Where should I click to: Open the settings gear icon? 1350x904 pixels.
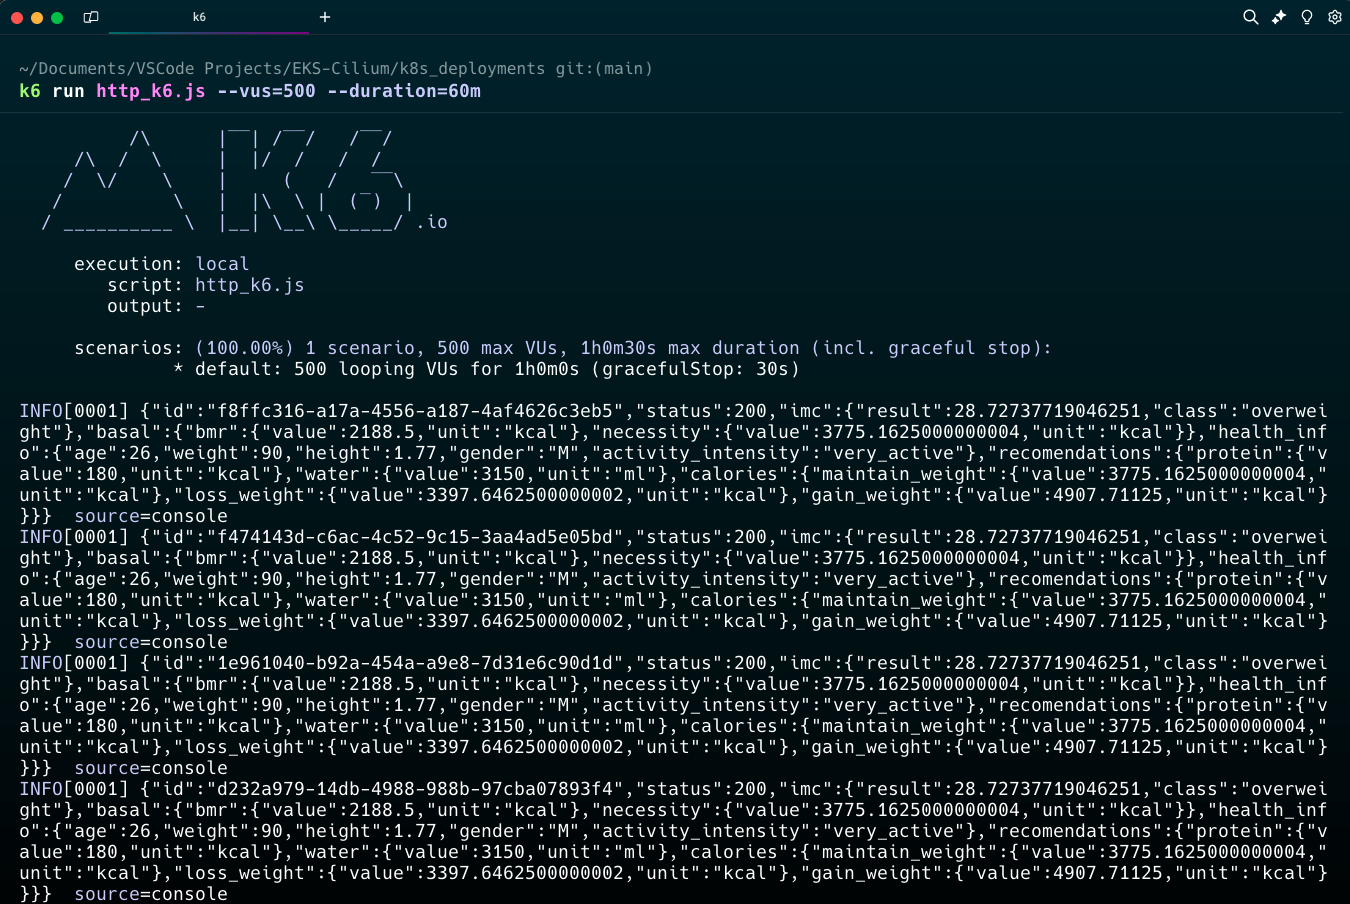pos(1335,17)
